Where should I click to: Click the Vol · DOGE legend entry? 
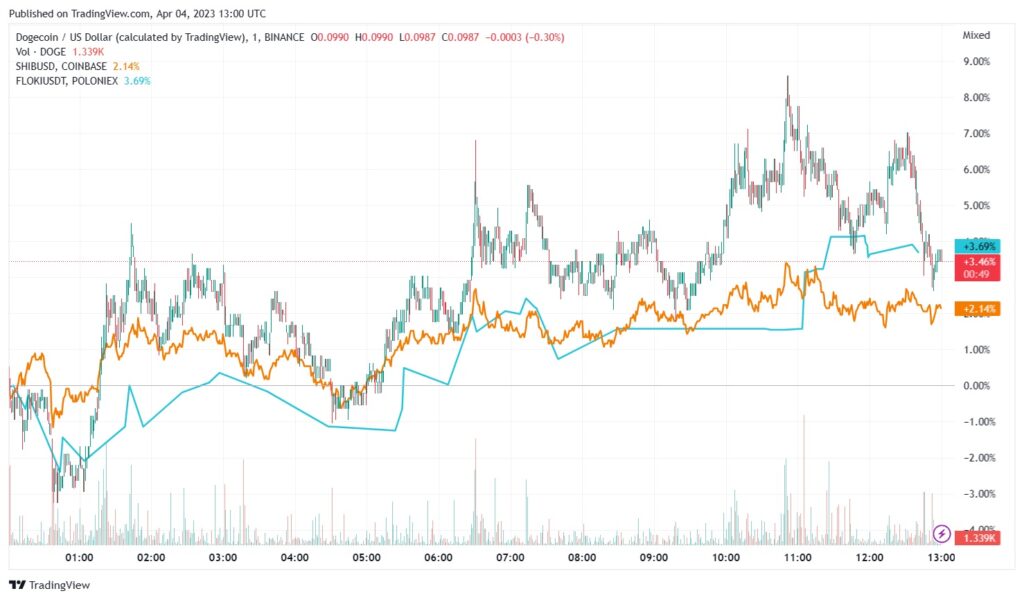click(40, 52)
